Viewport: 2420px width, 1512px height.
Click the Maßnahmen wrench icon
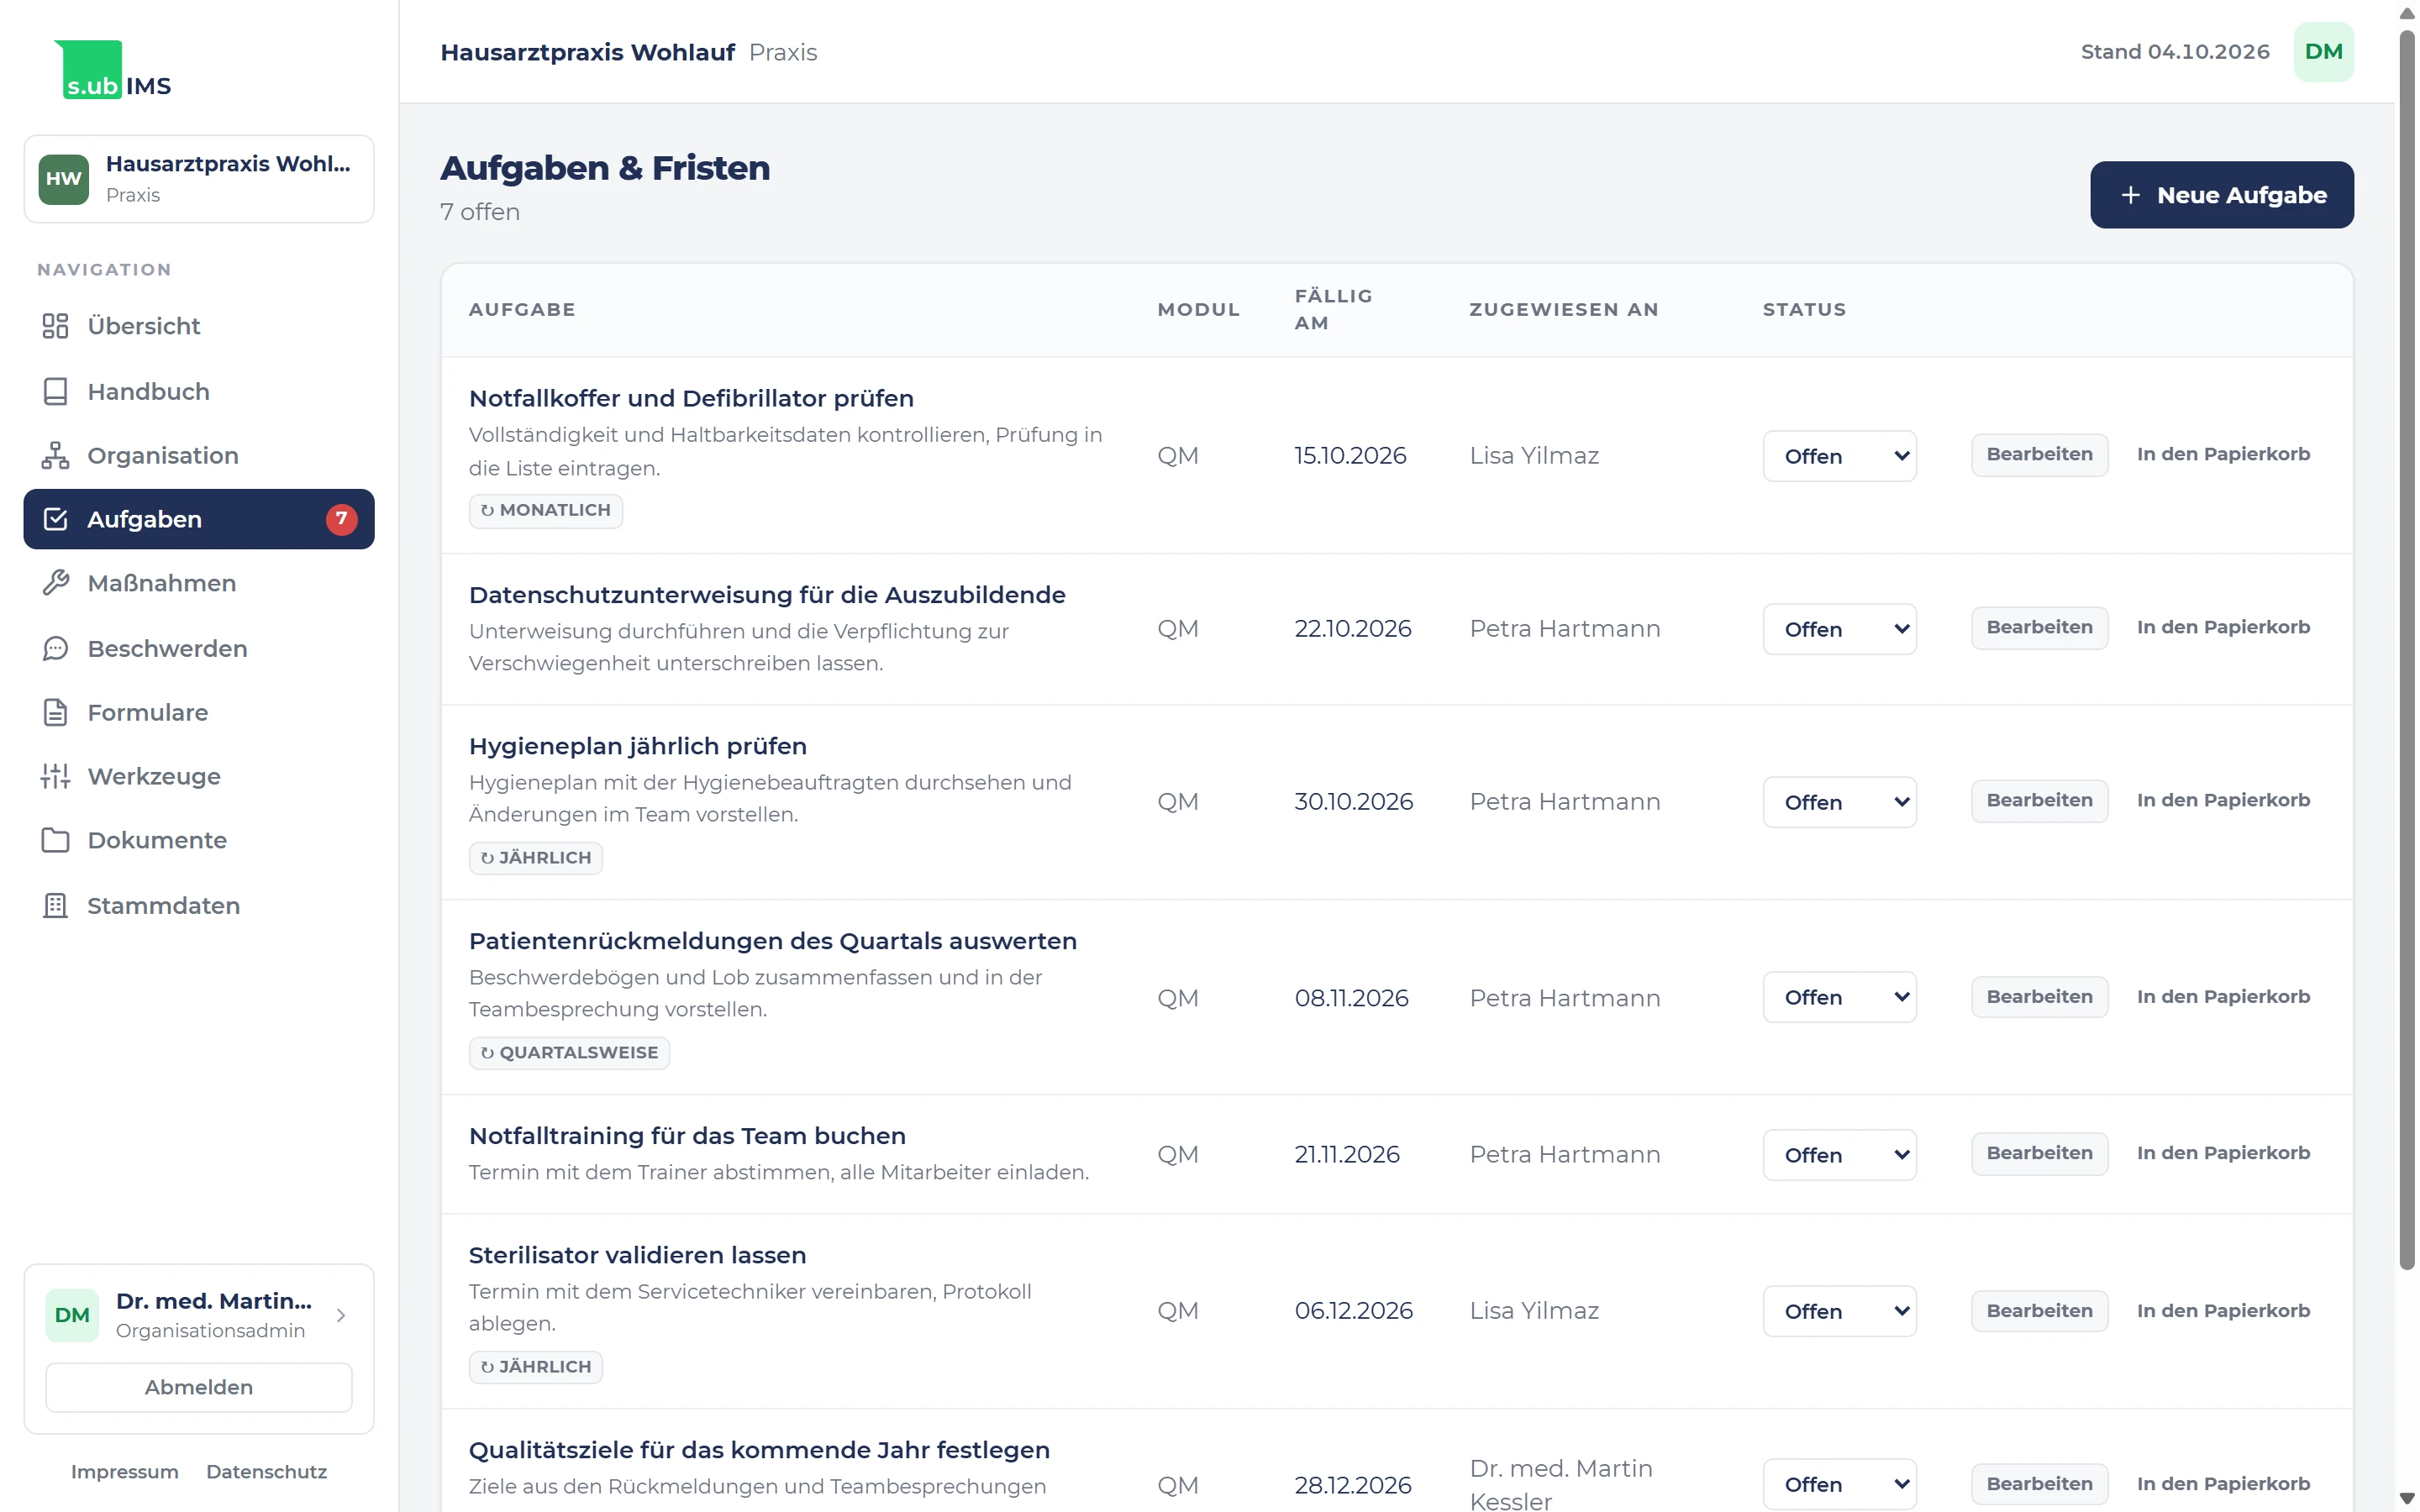(55, 583)
